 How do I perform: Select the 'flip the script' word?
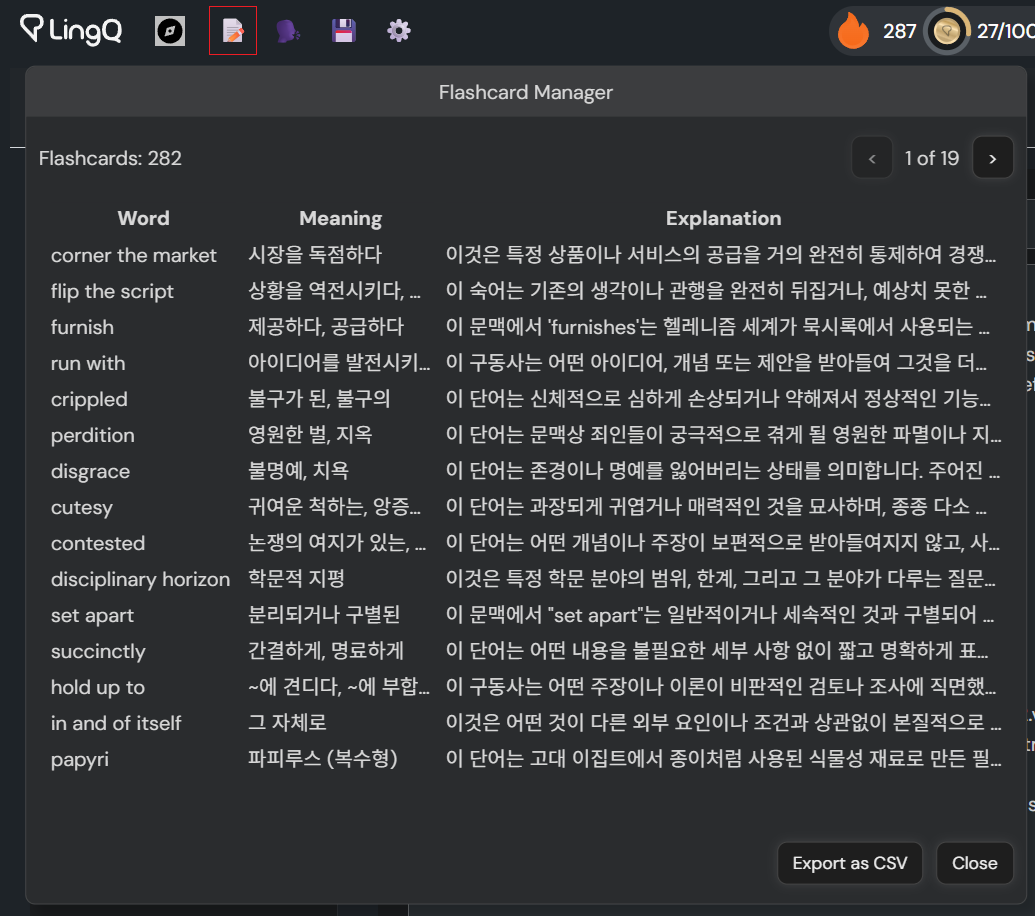point(112,291)
